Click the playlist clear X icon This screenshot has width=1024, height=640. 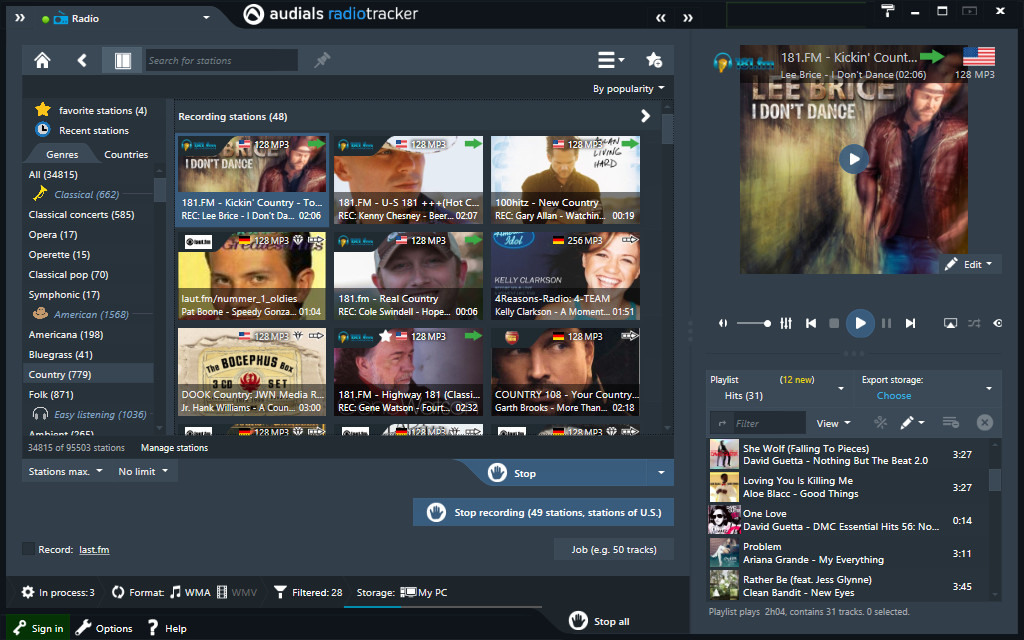pos(985,423)
